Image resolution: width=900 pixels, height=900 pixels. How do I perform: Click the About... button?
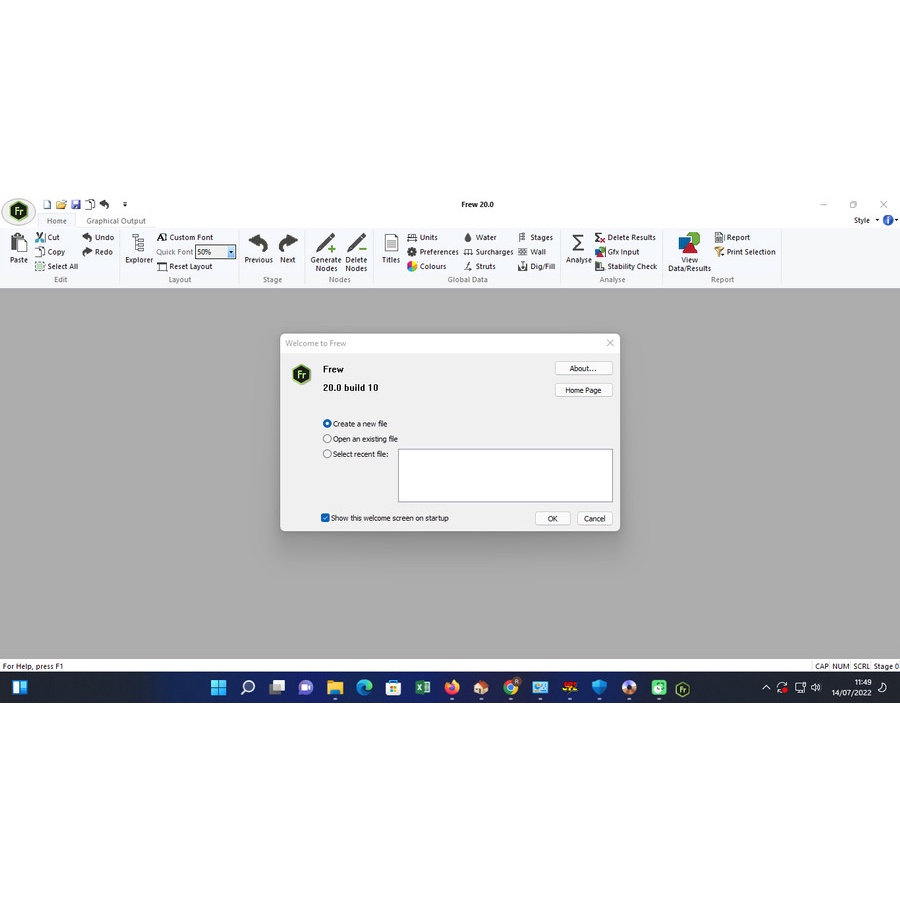coord(583,368)
